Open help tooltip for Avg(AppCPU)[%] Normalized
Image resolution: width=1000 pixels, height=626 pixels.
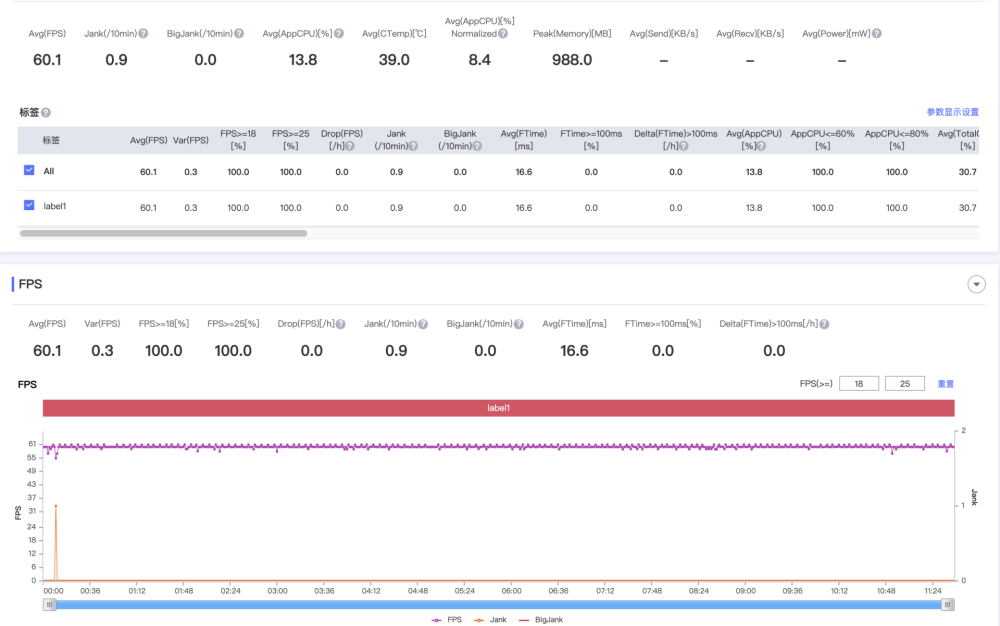(503, 34)
